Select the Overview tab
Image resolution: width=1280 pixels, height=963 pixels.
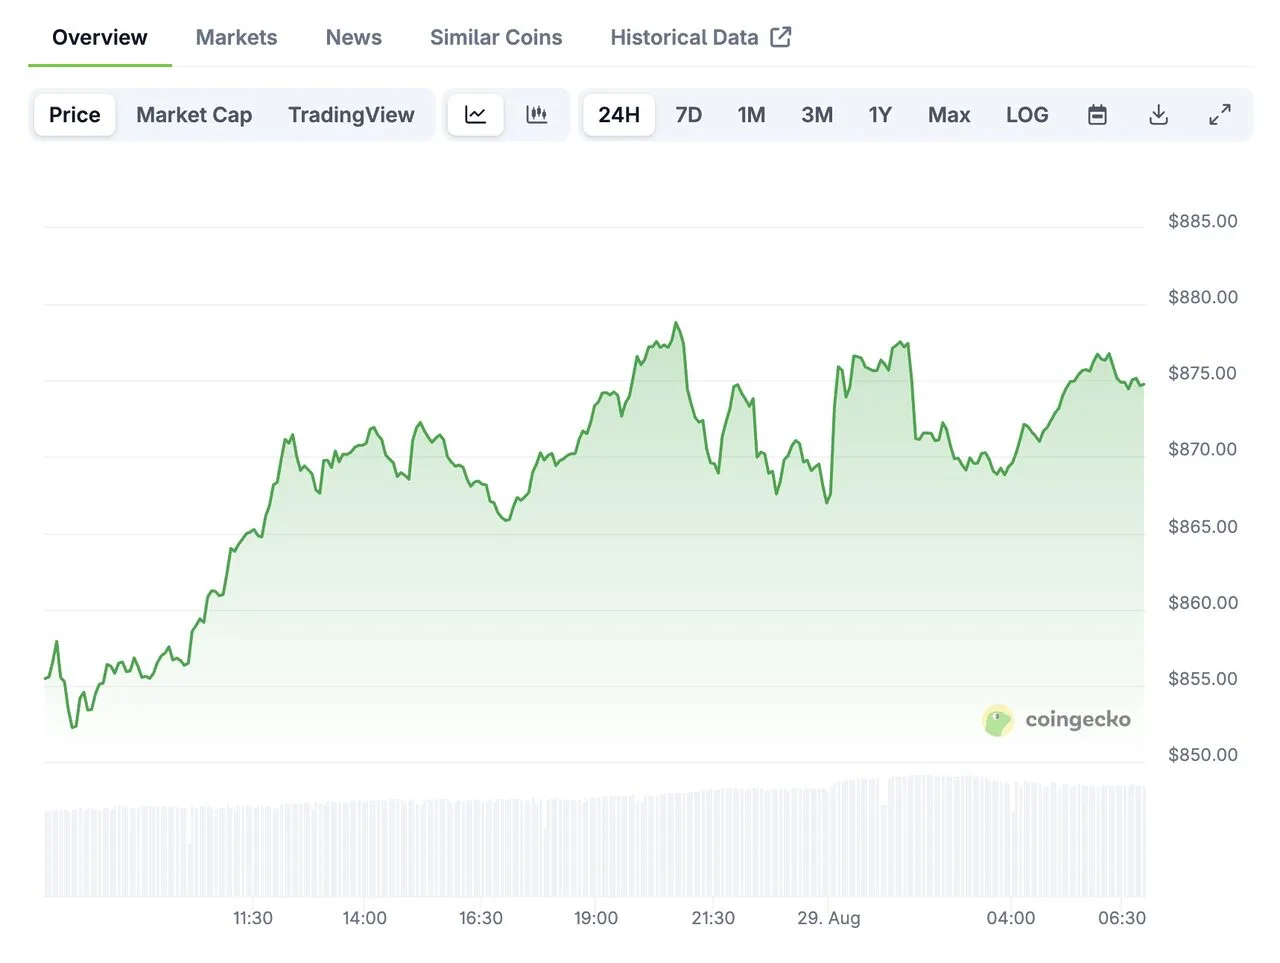tap(99, 37)
